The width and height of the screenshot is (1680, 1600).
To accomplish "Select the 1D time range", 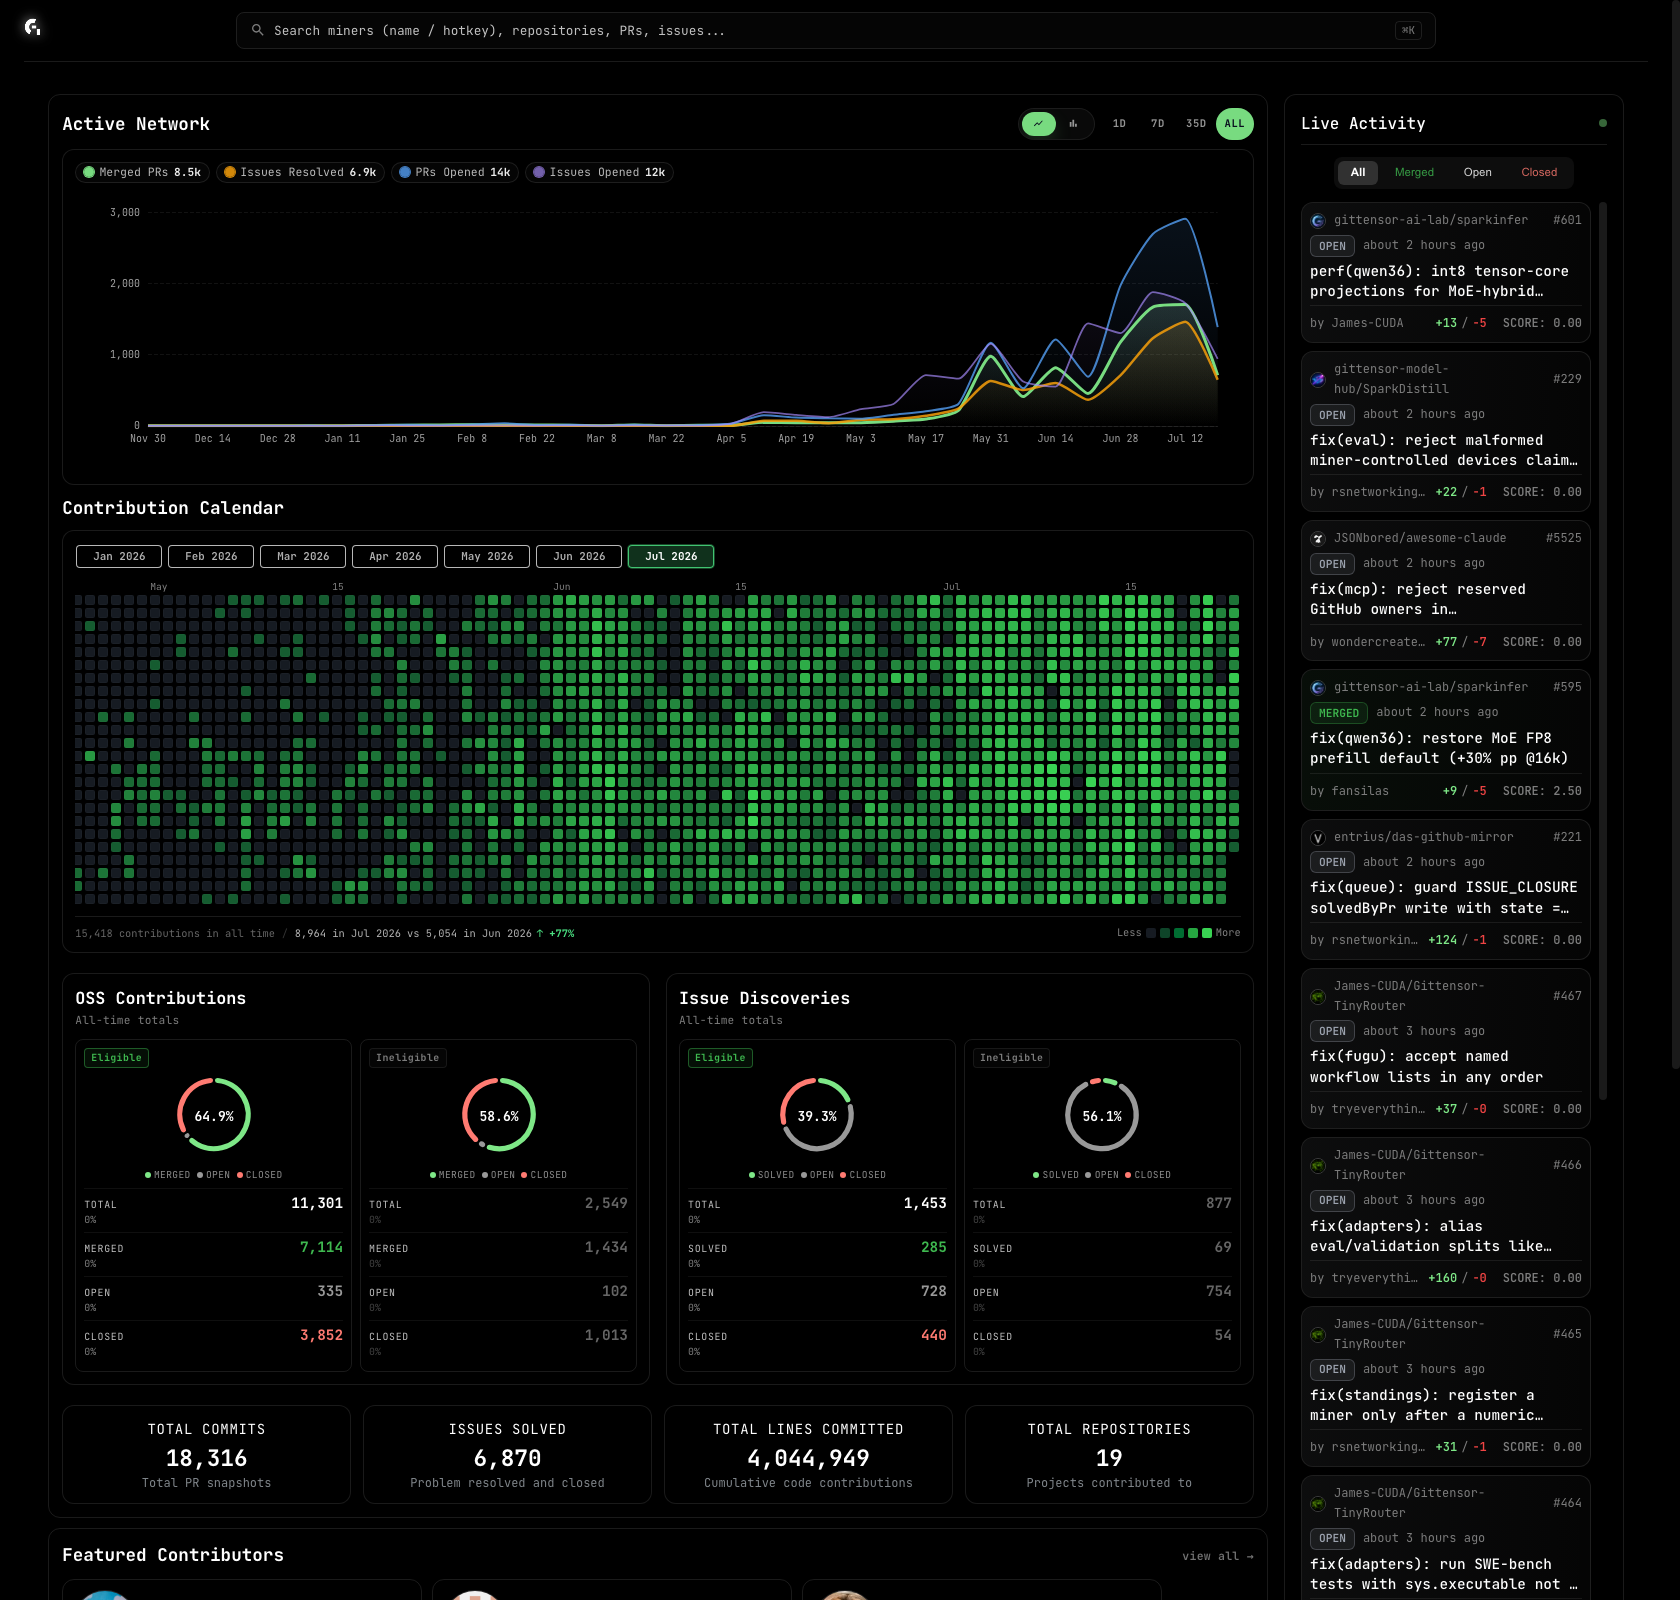I will coord(1119,124).
